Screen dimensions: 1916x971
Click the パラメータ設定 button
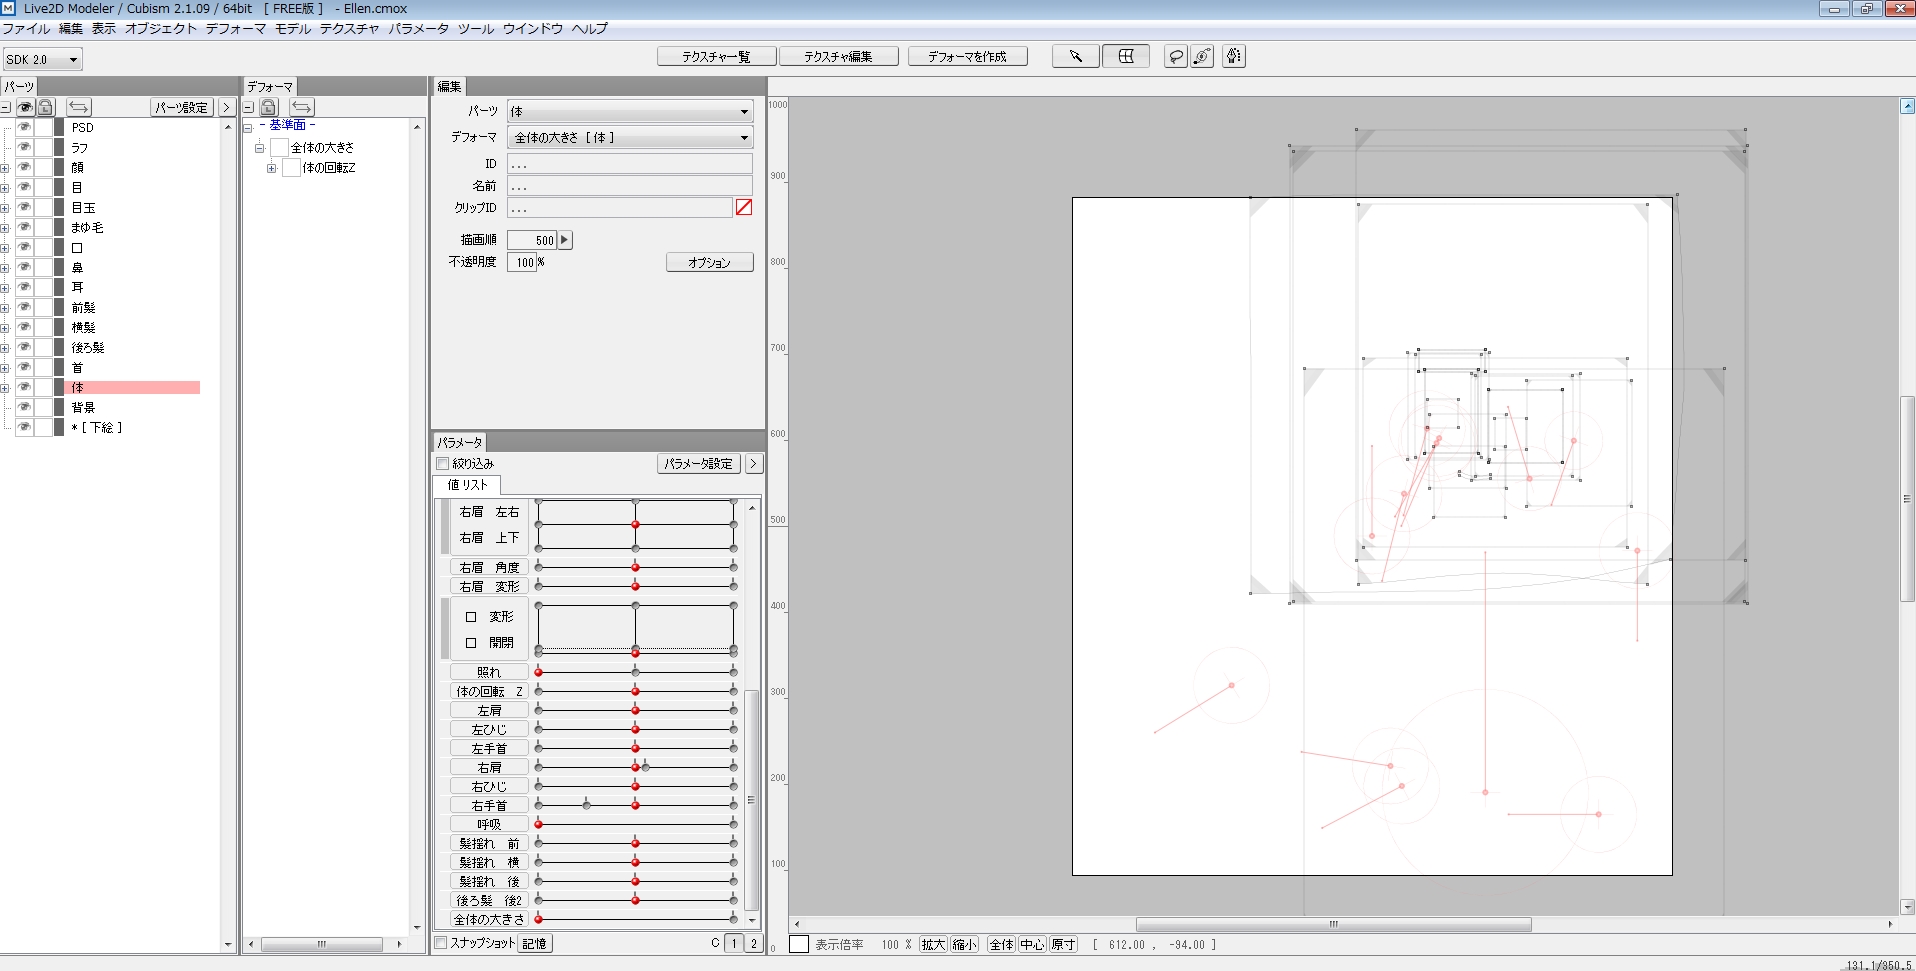(699, 464)
